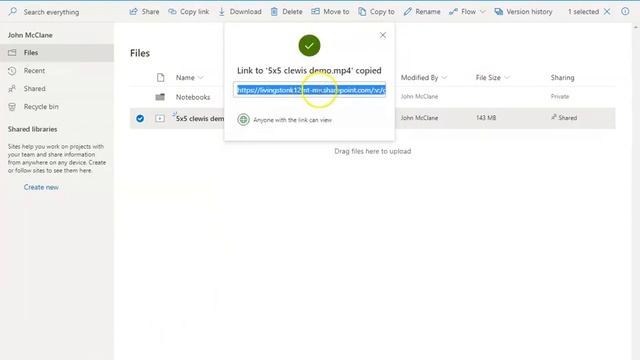This screenshot has height=360, width=640.
Task: Click the copied sharepoint link field
Action: pyautogui.click(x=309, y=90)
